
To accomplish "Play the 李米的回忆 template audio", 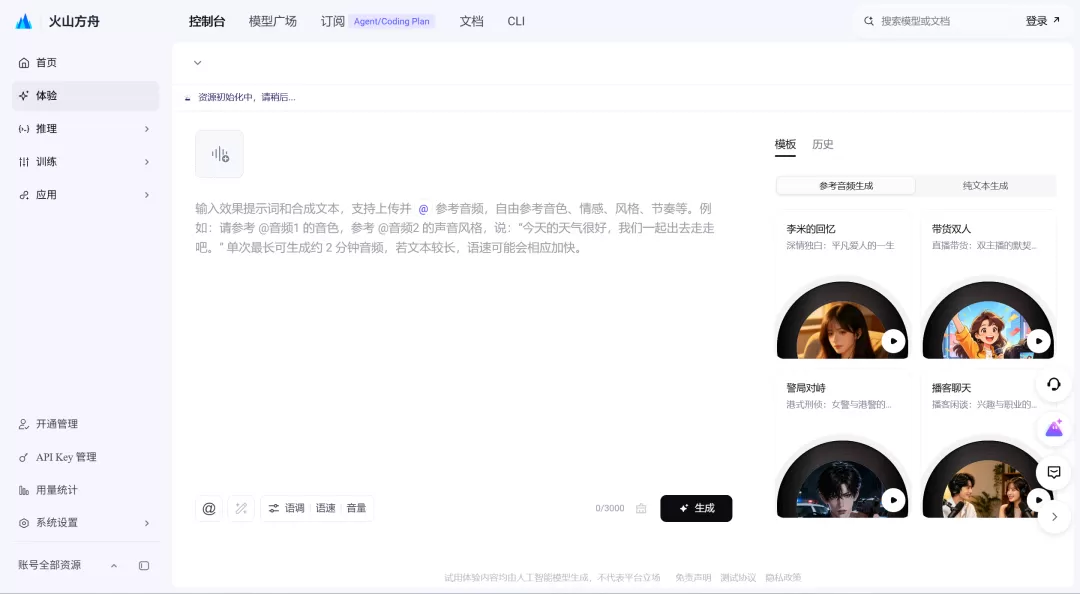I will coord(893,340).
